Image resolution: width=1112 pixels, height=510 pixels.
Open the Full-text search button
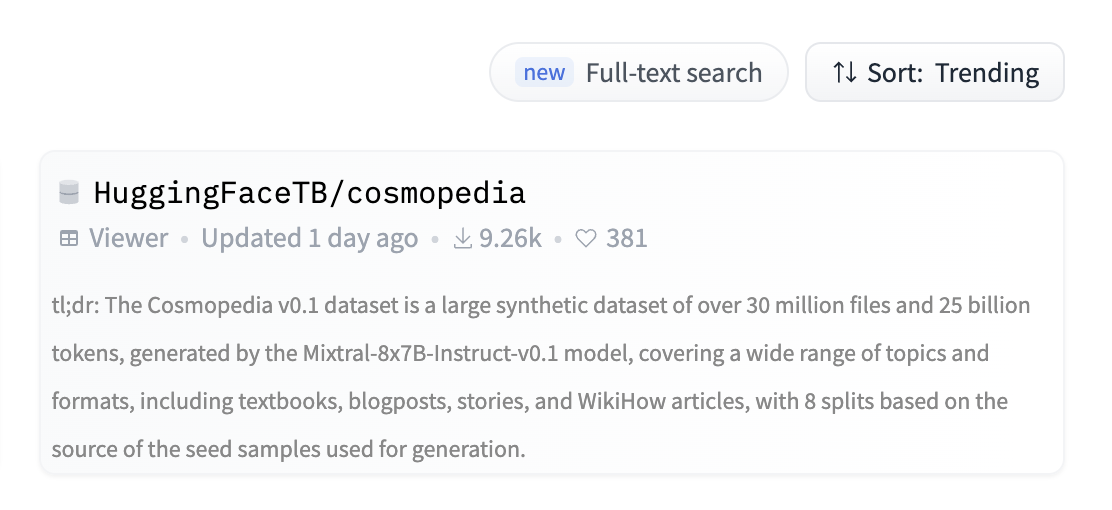pos(638,72)
